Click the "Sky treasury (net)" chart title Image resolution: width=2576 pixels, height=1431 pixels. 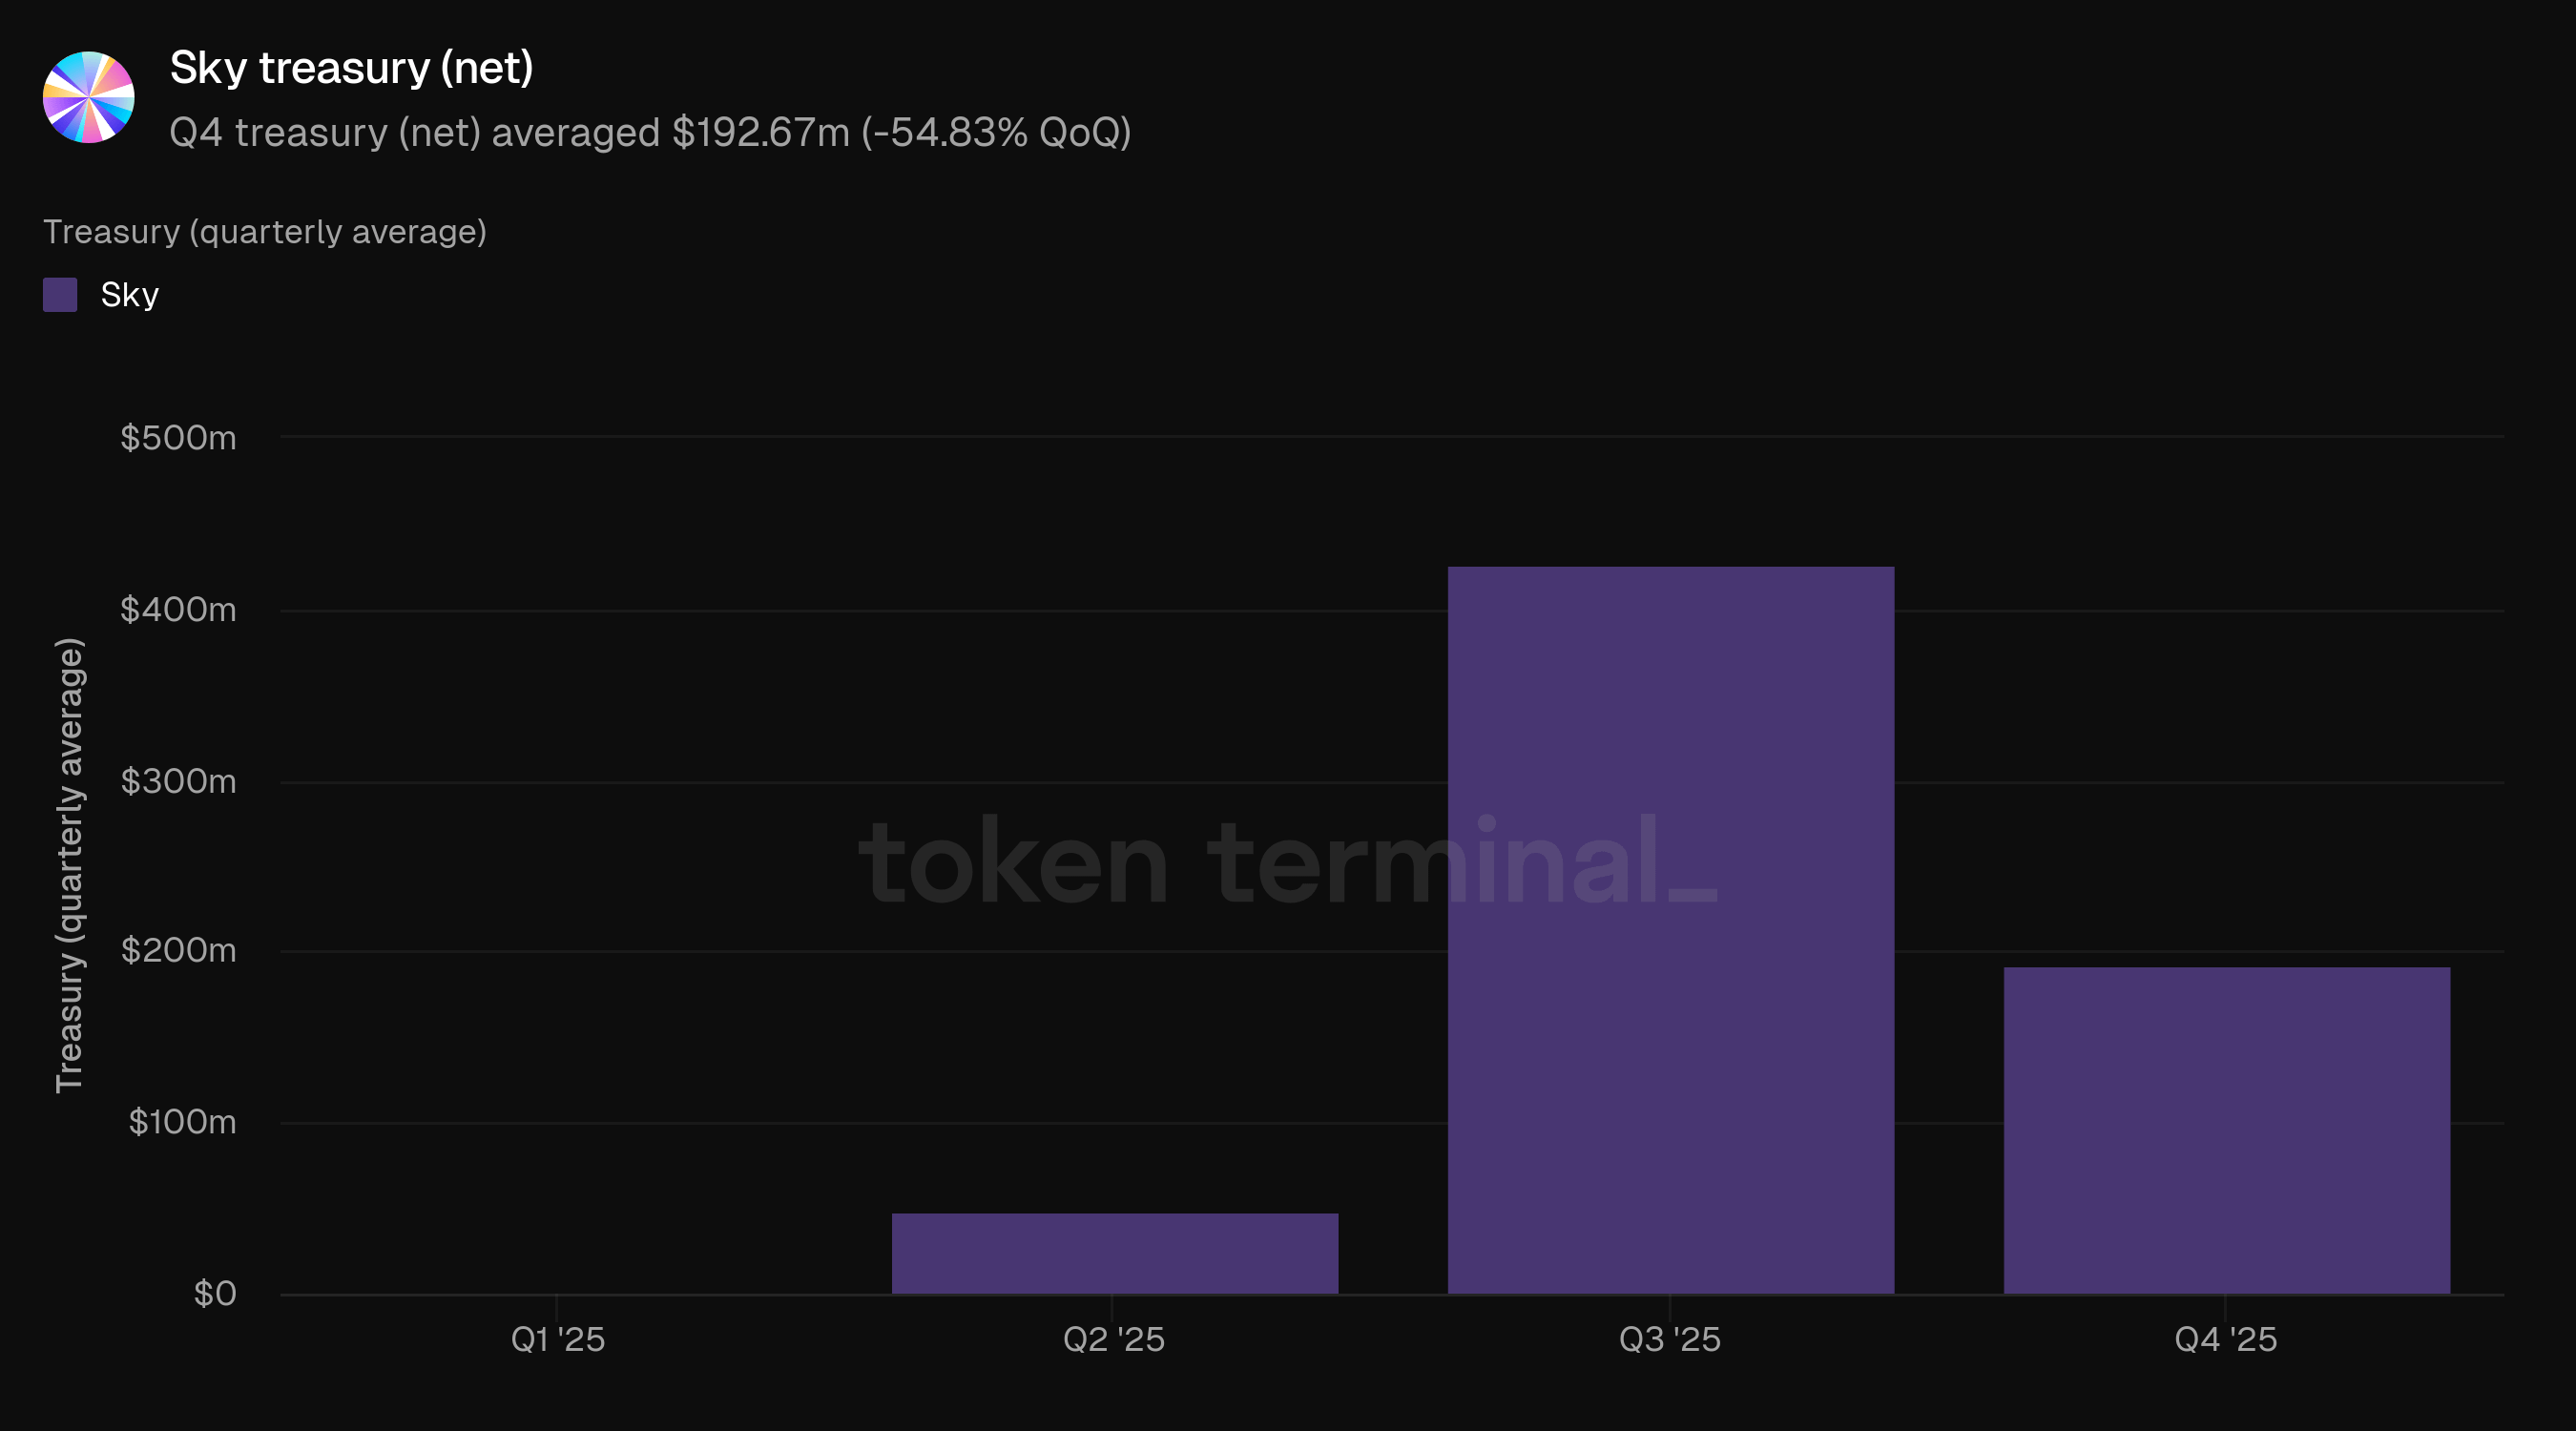point(351,68)
